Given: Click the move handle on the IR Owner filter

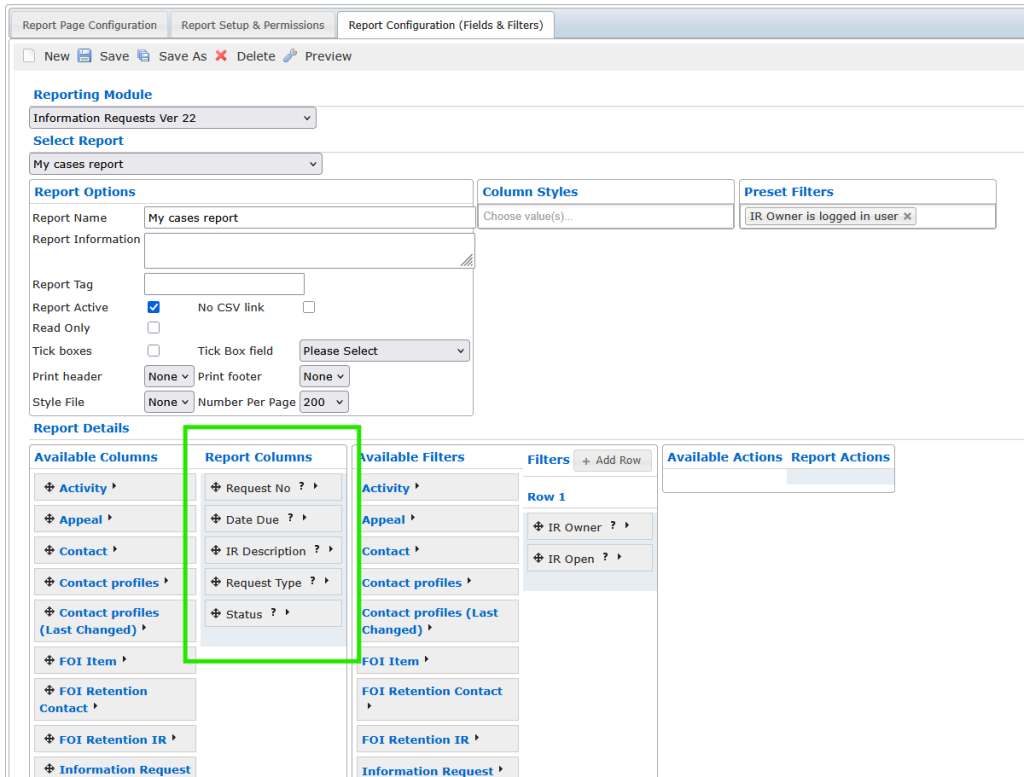Looking at the screenshot, I should pyautogui.click(x=538, y=527).
